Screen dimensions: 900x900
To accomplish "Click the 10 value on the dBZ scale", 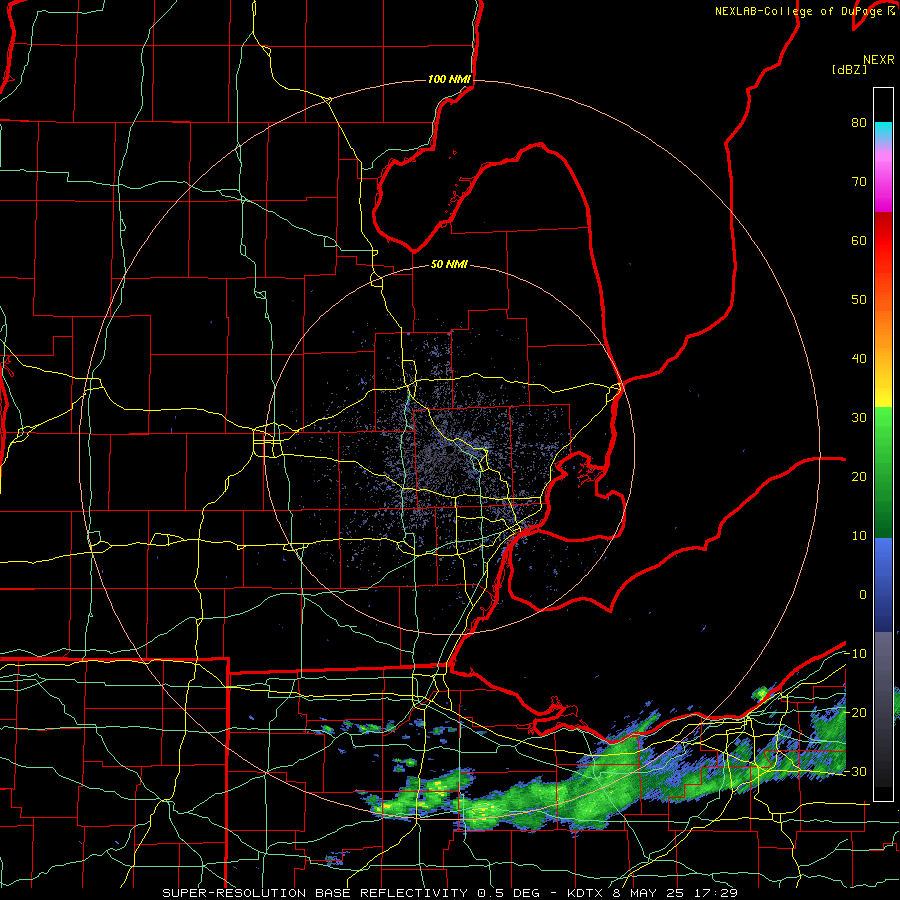I will pyautogui.click(x=859, y=536).
